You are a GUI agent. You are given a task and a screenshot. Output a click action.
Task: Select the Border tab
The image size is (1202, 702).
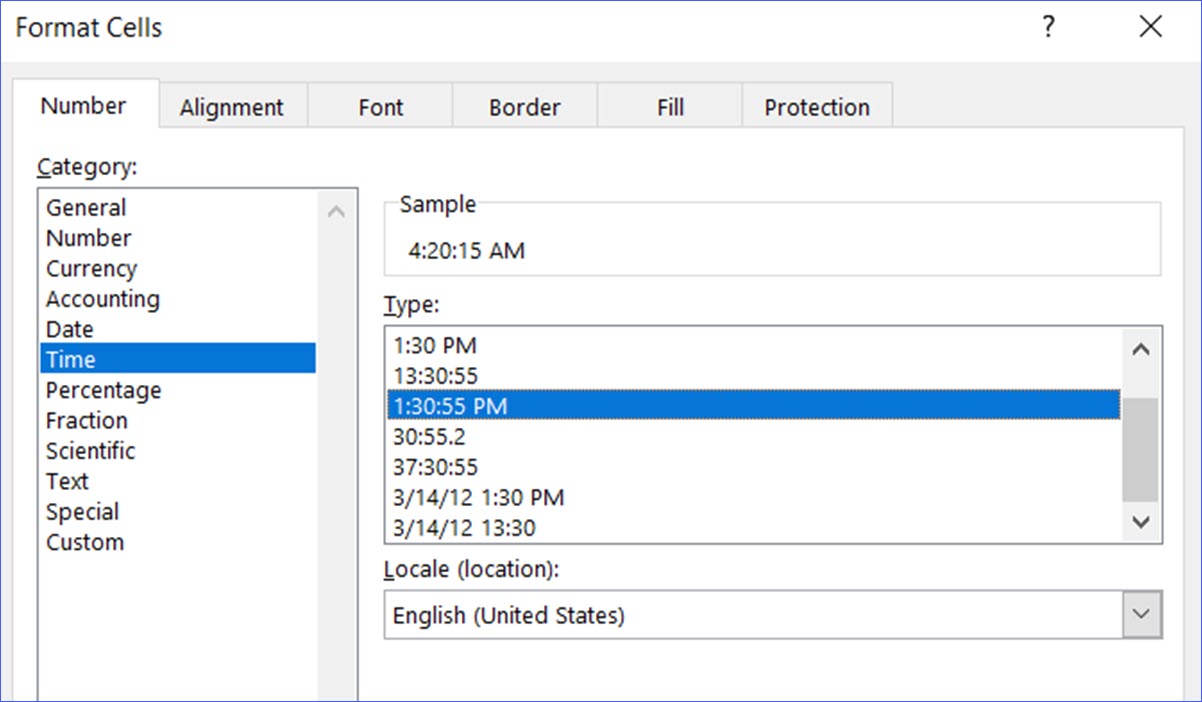pyautogui.click(x=524, y=106)
